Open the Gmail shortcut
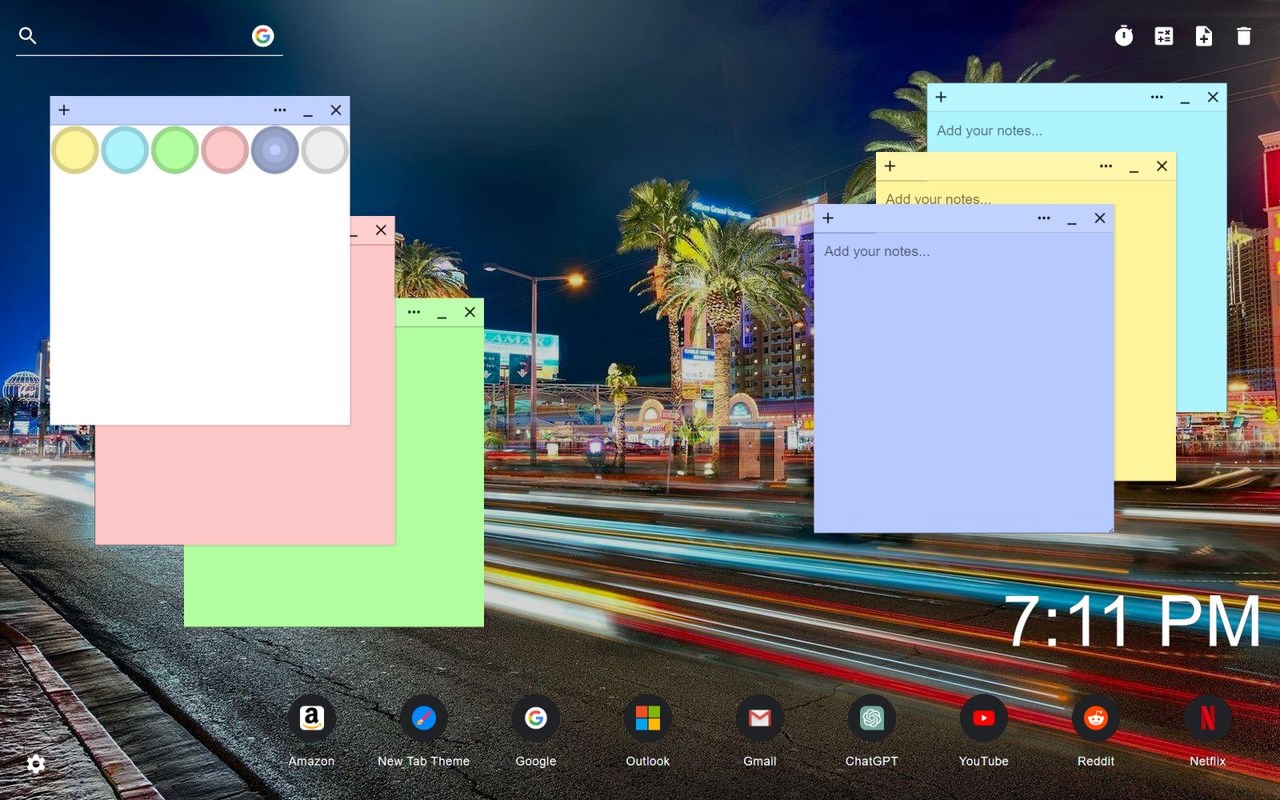This screenshot has height=800, width=1280. pyautogui.click(x=760, y=718)
